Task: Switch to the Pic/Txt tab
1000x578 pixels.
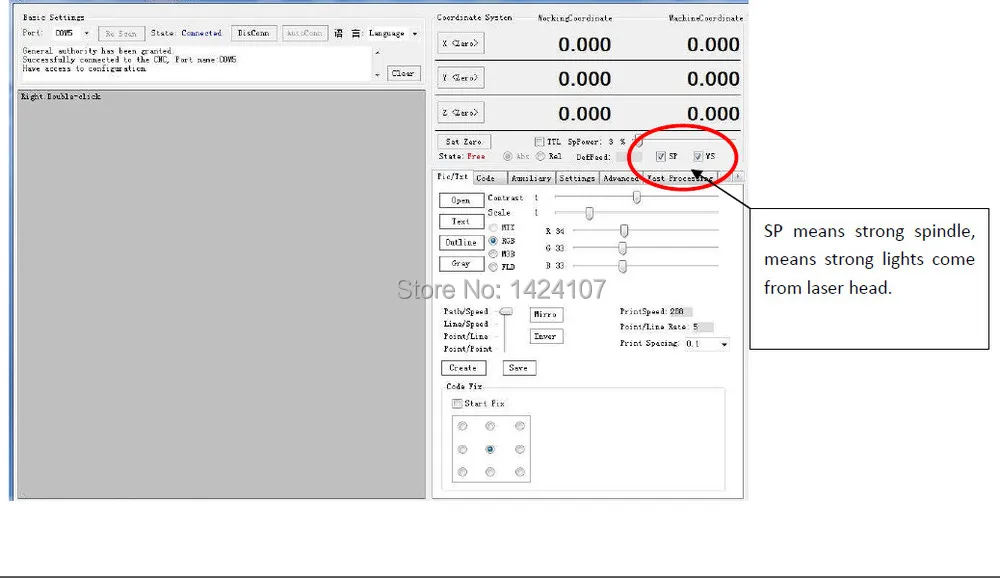Action: click(452, 177)
